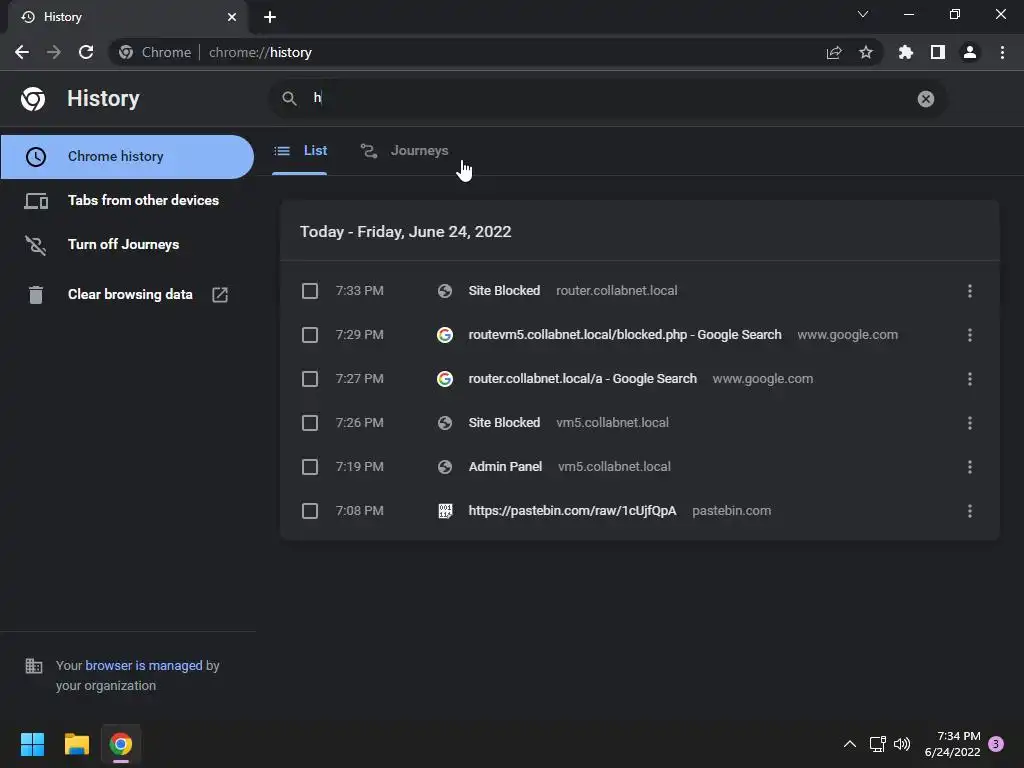Click the clock icon next to Chrome history
The width and height of the screenshot is (1024, 768).
click(36, 157)
